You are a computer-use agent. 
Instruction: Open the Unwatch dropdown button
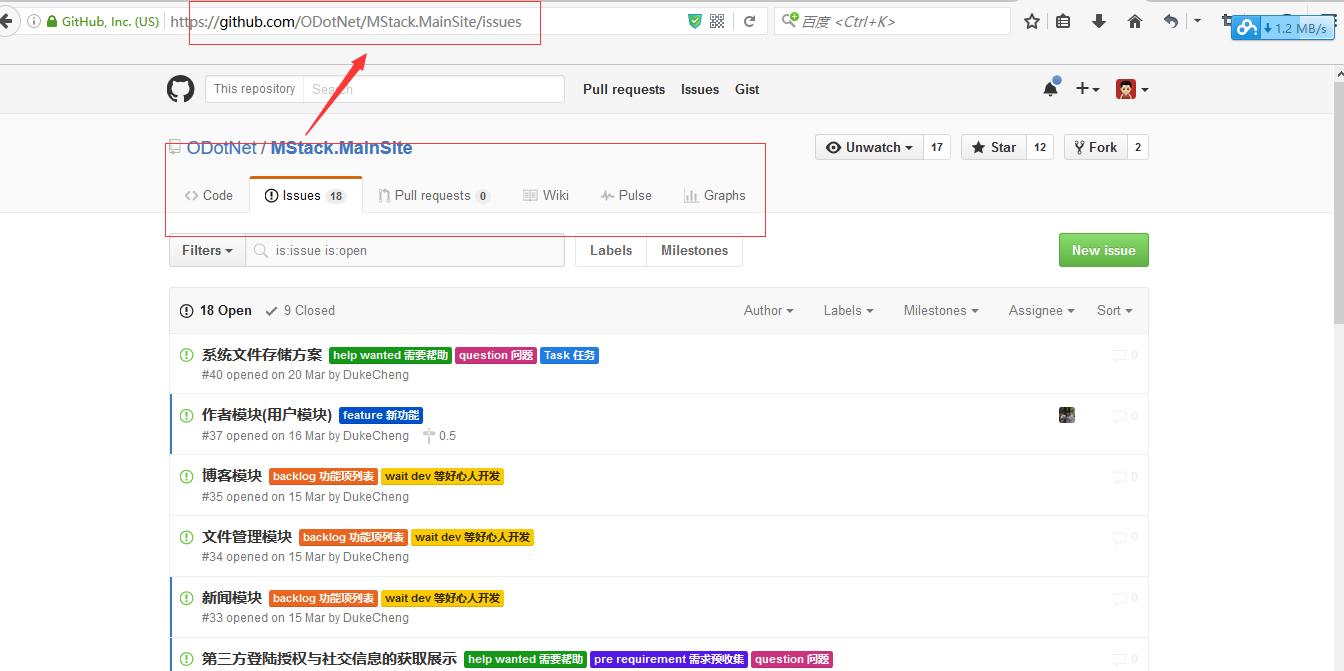tap(869, 147)
